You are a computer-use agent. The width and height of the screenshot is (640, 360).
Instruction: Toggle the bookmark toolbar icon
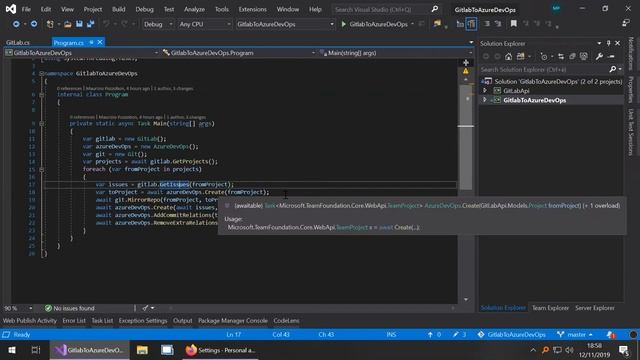513,24
